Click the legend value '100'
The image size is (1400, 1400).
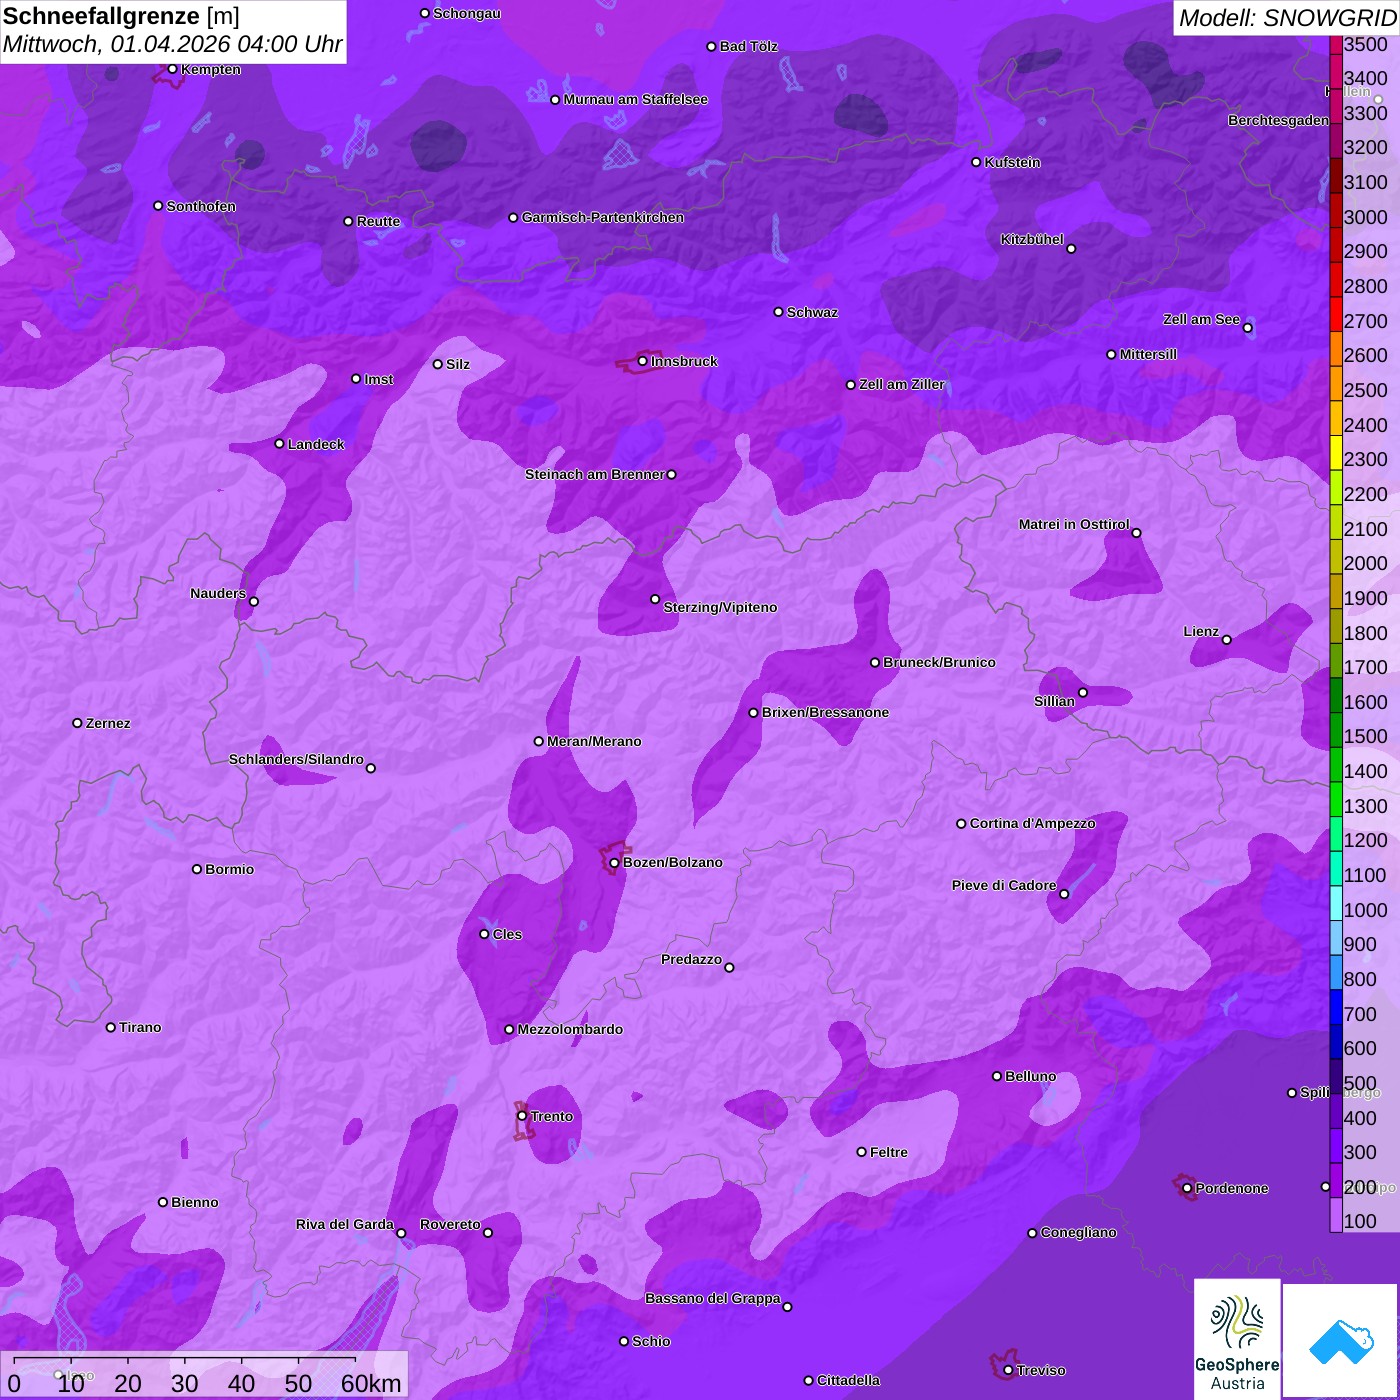tap(1360, 1221)
